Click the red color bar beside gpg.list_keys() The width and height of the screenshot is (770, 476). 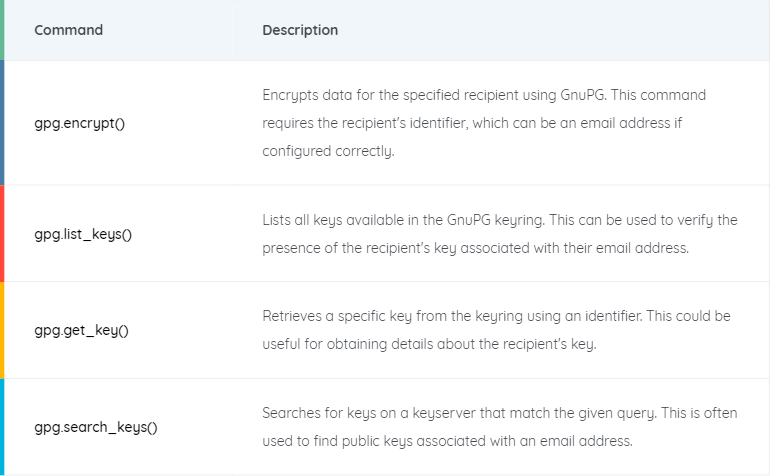pos(2,234)
